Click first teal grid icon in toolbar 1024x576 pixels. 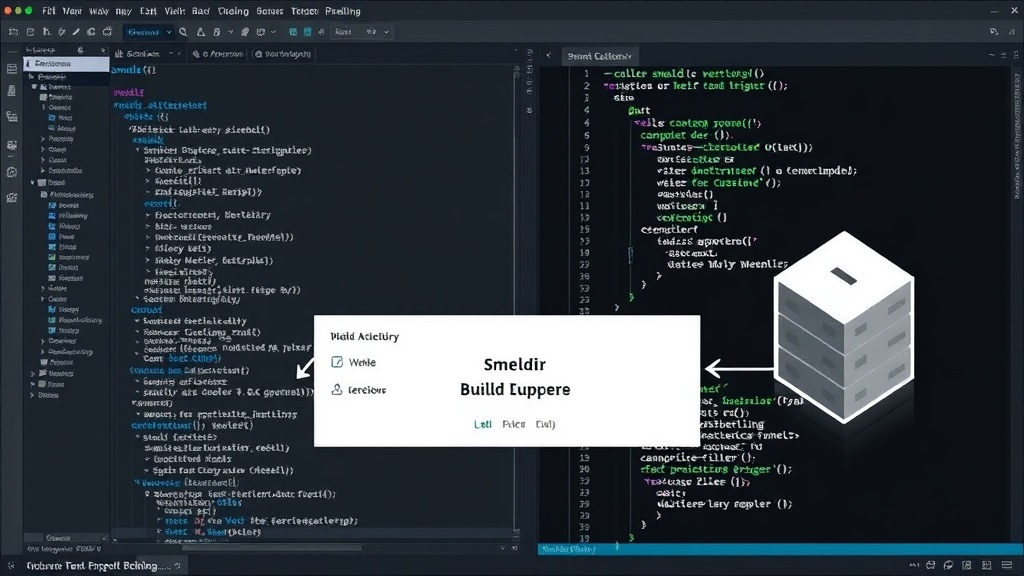pos(293,32)
